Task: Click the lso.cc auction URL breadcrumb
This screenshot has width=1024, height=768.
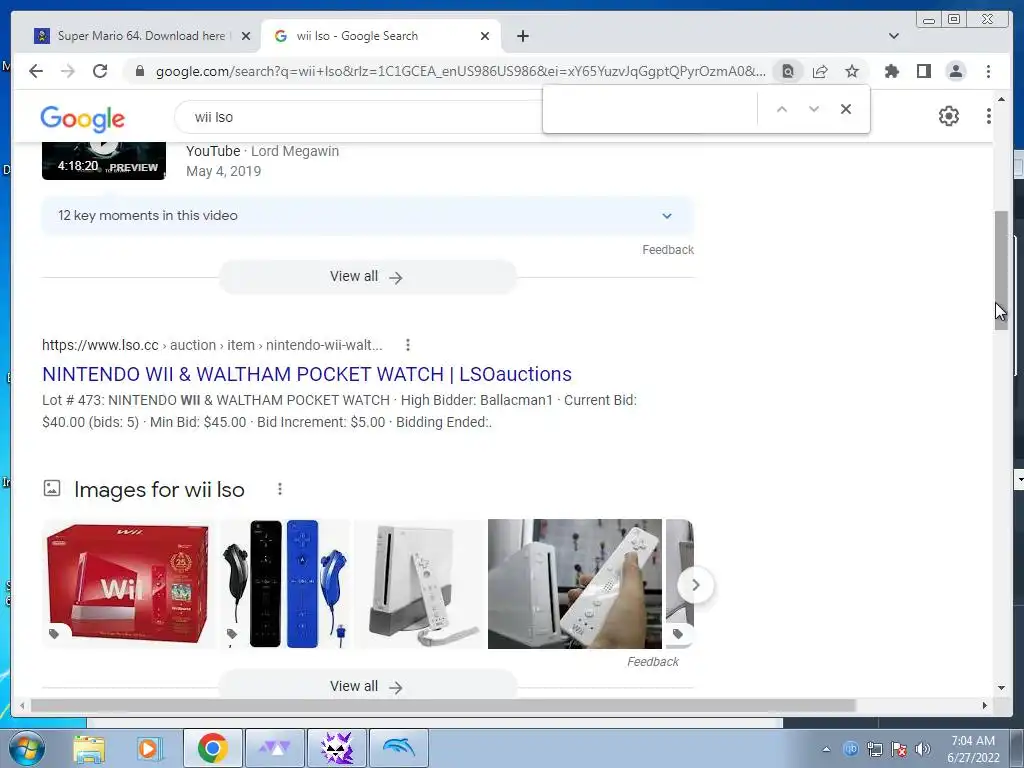Action: point(212,345)
